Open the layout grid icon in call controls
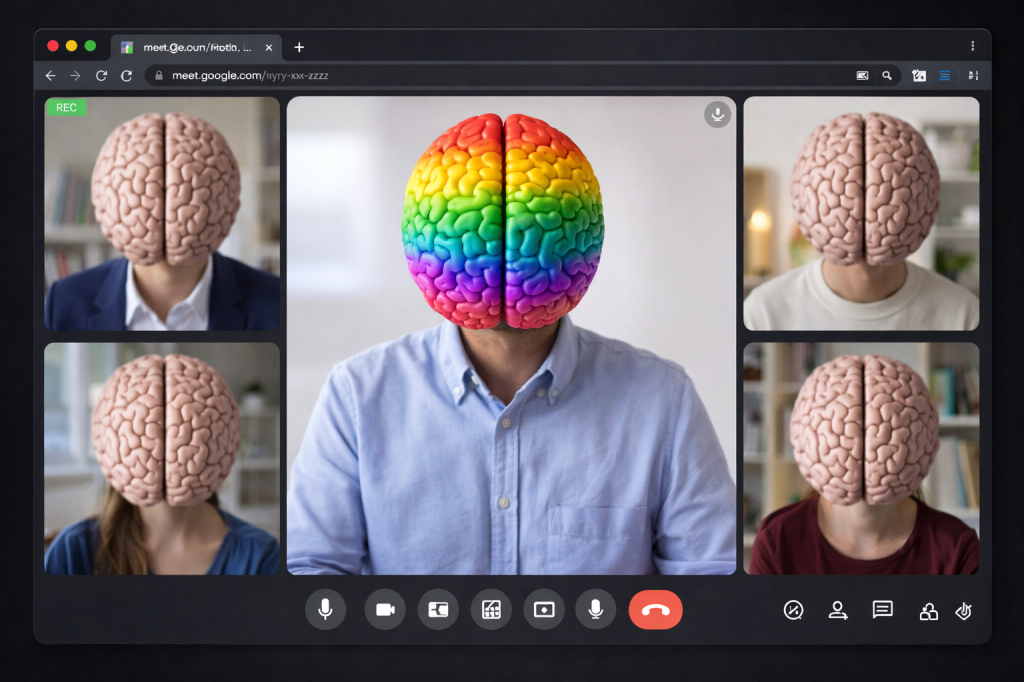The image size is (1024, 682). [x=491, y=609]
